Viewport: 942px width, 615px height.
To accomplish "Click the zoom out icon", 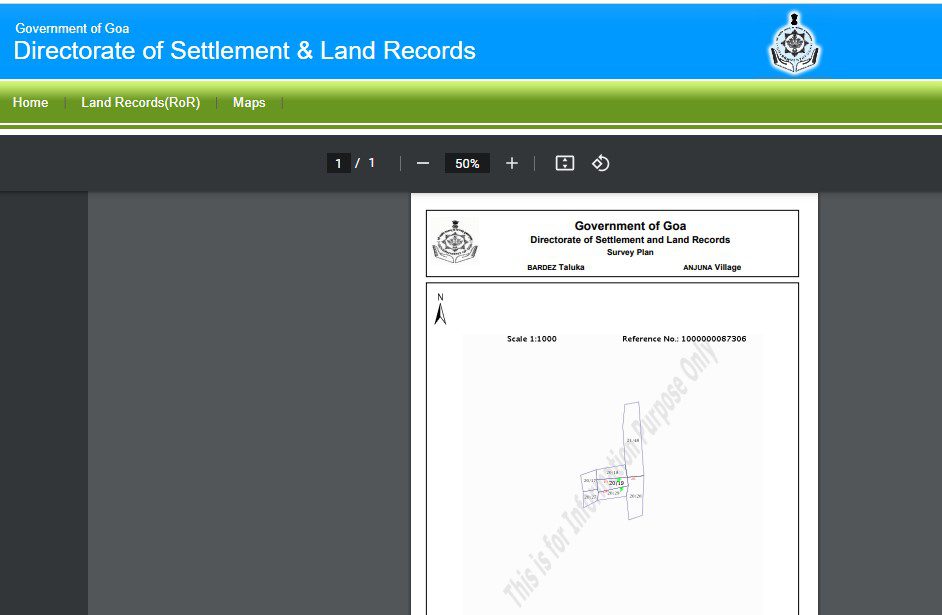I will point(422,163).
